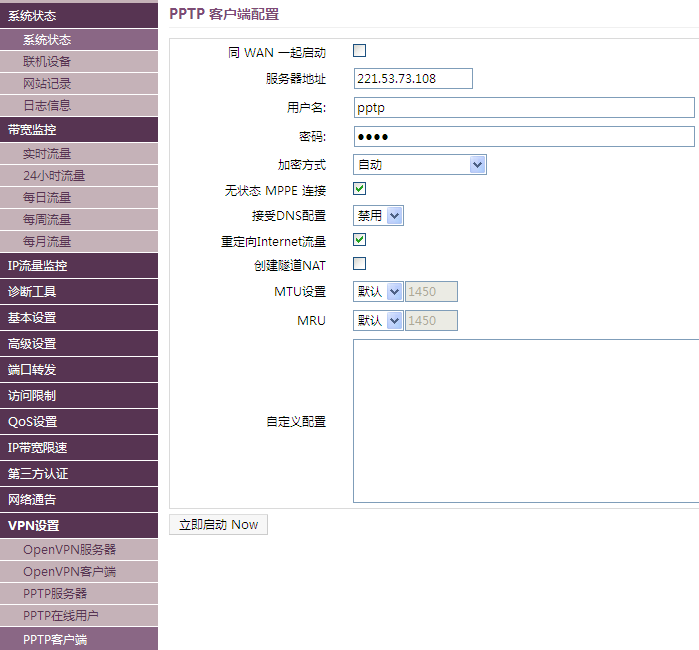Viewport: 699px width, 650px height.
Task: Open the 系统状态 submenu item
Action: [47, 40]
